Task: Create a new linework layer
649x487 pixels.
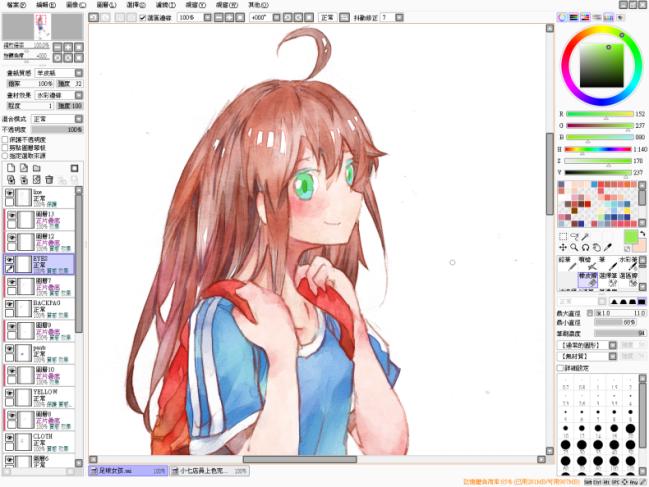Action: tap(24, 168)
